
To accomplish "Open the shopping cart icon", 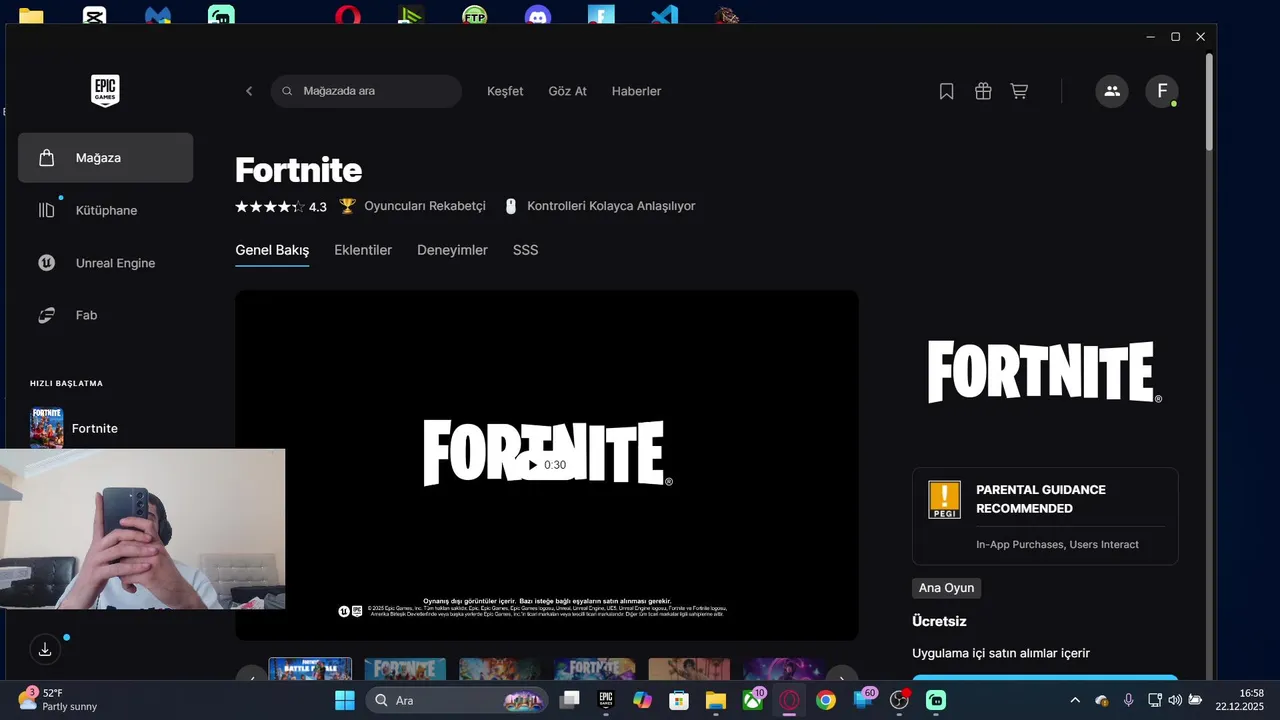I will click(1019, 91).
